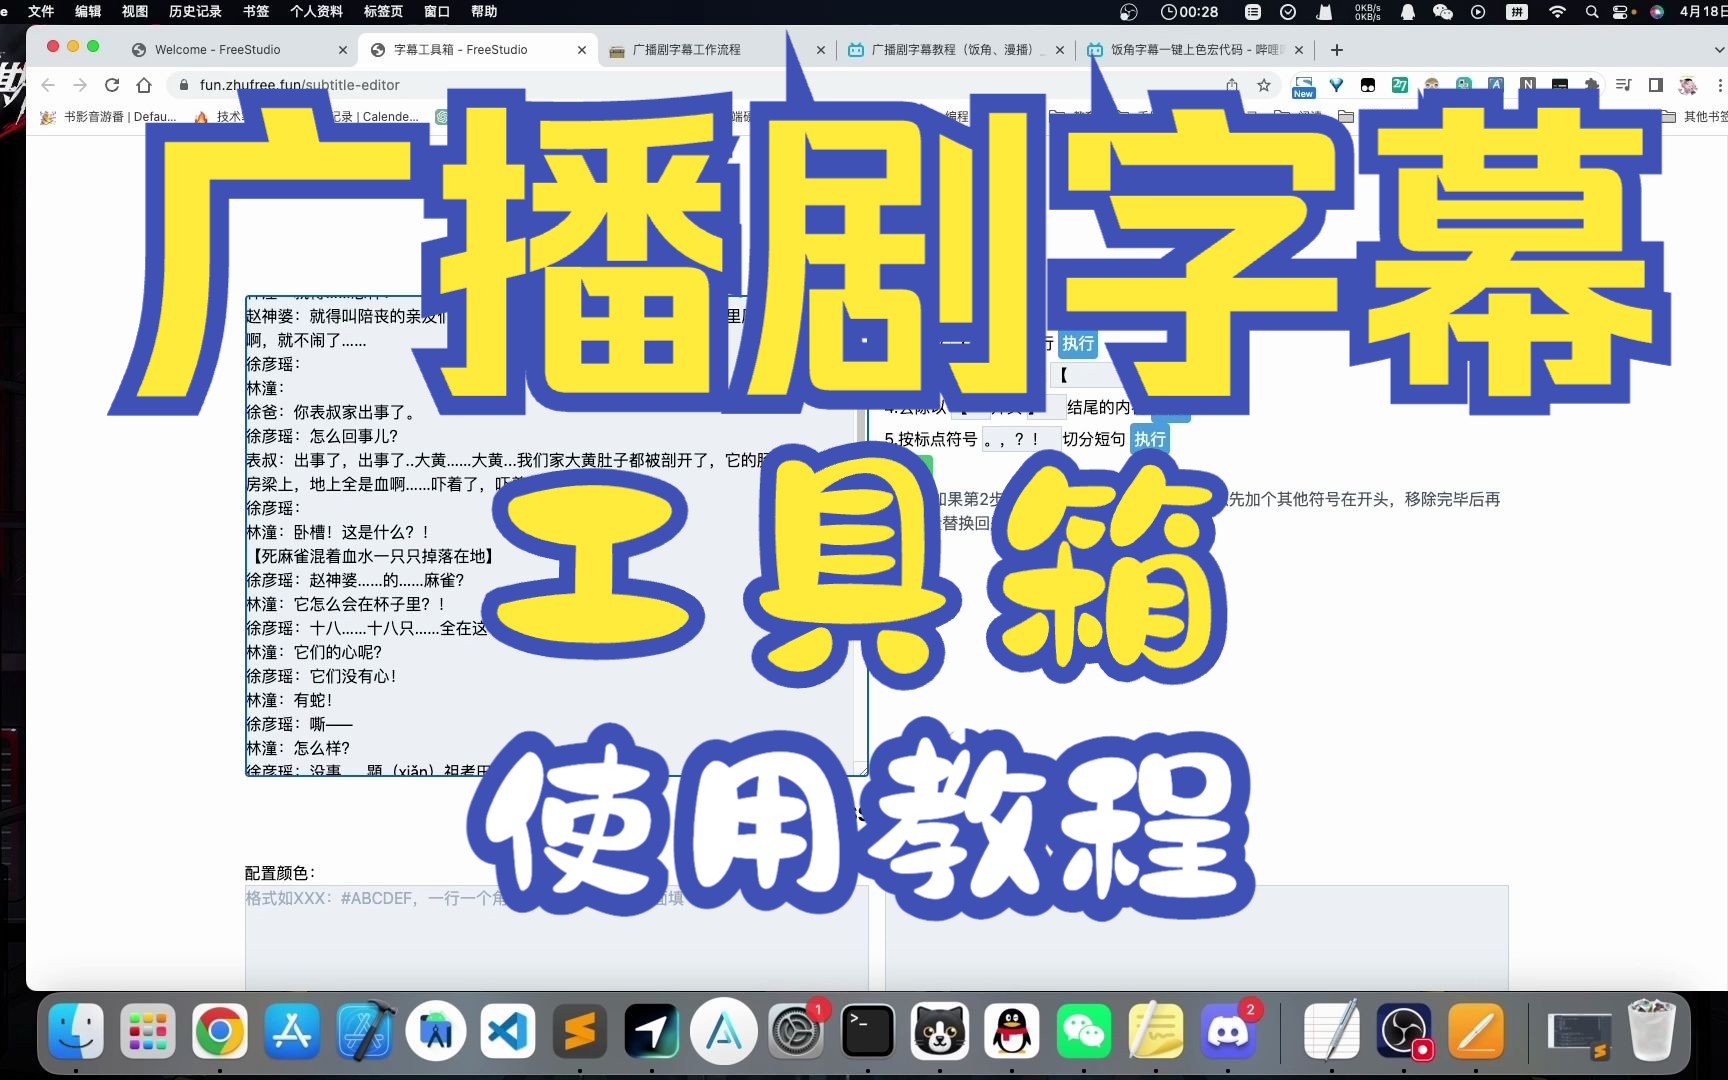Image resolution: width=1728 pixels, height=1080 pixels.
Task: Open Pages from the Dock
Action: (x=1476, y=1031)
